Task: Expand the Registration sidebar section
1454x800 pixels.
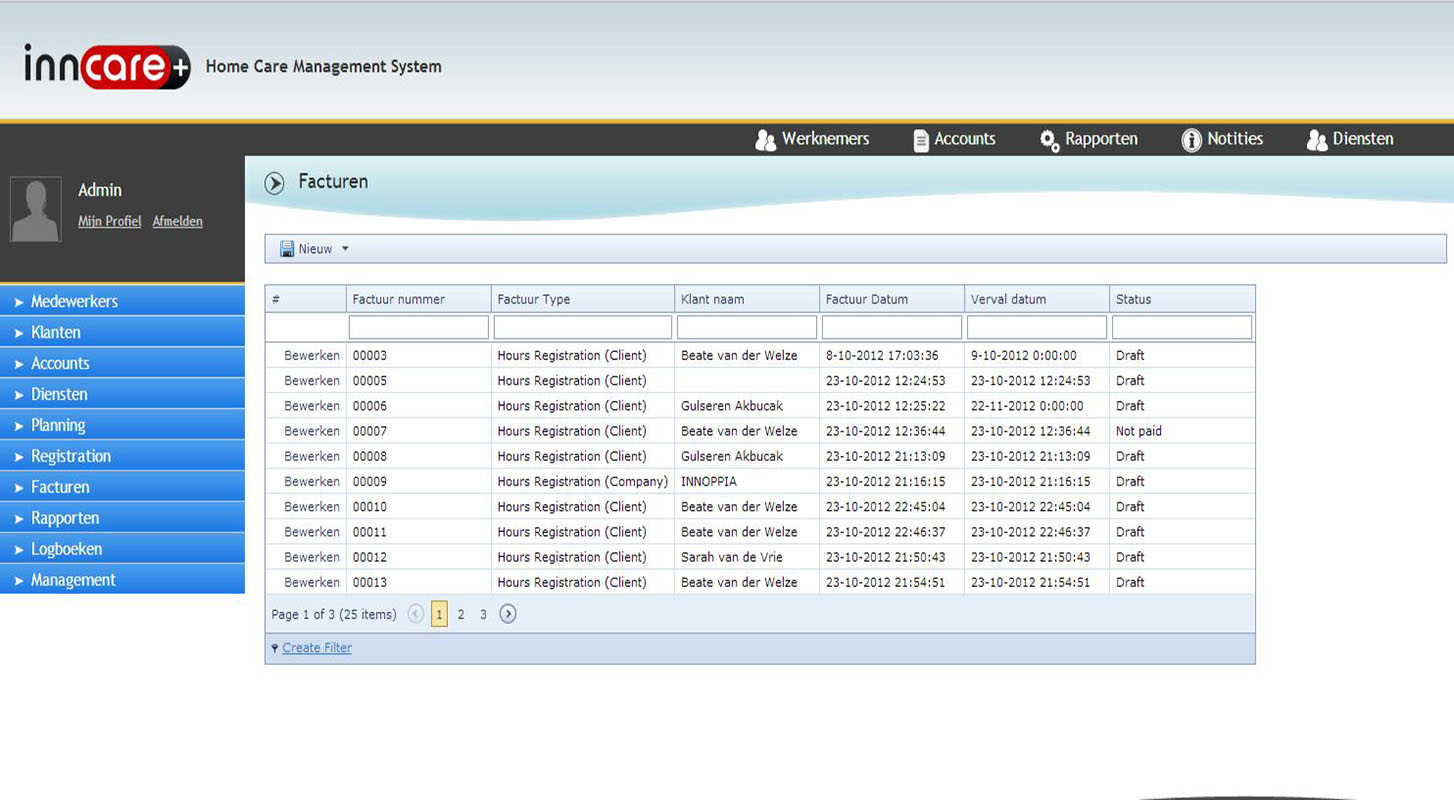Action: pos(122,456)
